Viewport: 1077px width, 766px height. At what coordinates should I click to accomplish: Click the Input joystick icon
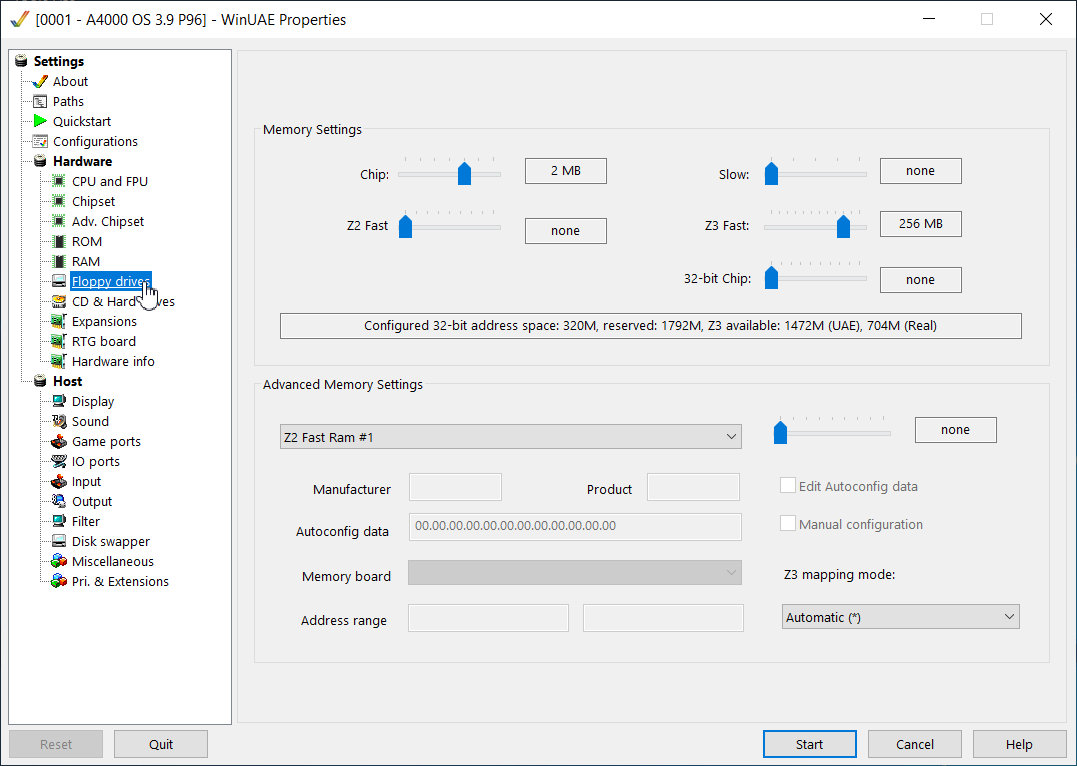coord(59,481)
